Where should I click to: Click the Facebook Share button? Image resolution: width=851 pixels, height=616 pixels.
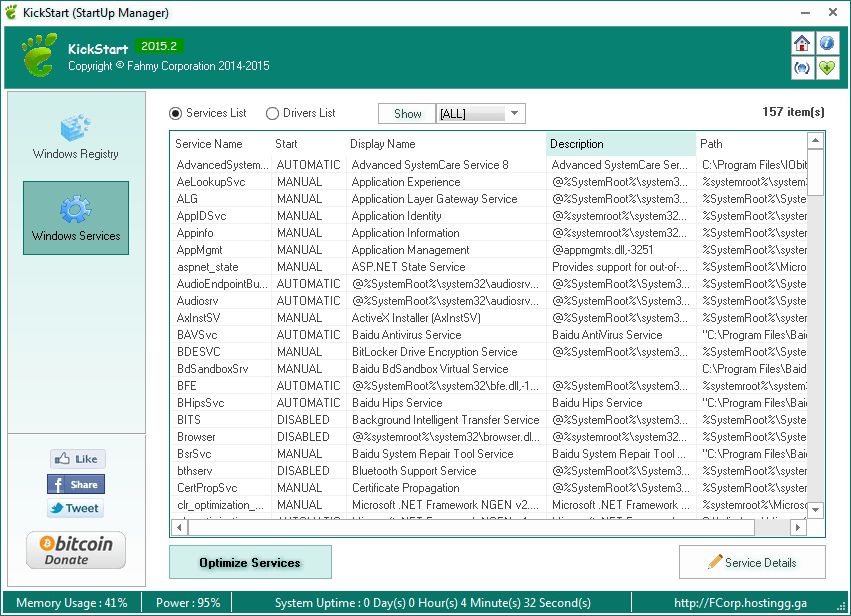point(75,485)
